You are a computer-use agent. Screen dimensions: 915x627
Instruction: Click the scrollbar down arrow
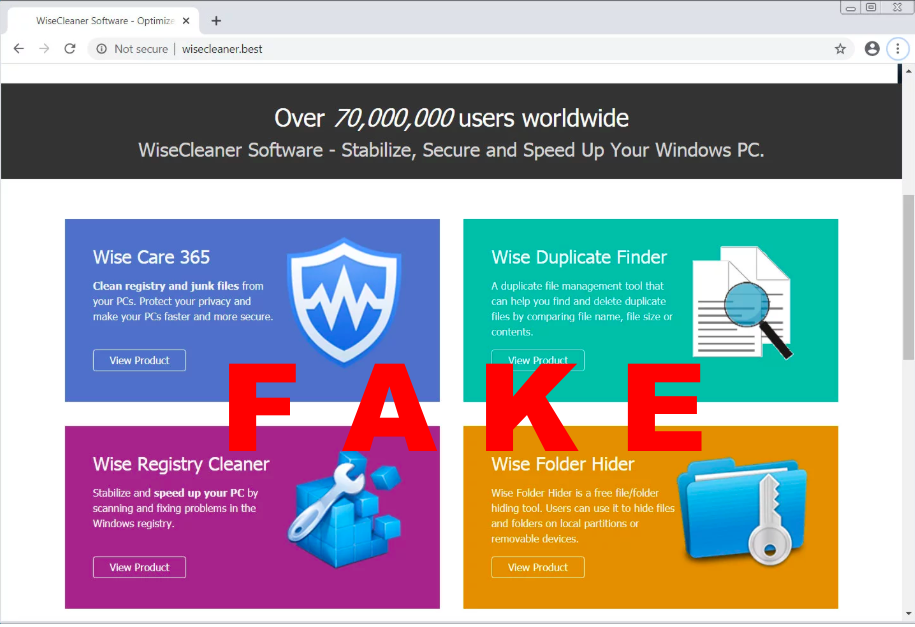(909, 614)
